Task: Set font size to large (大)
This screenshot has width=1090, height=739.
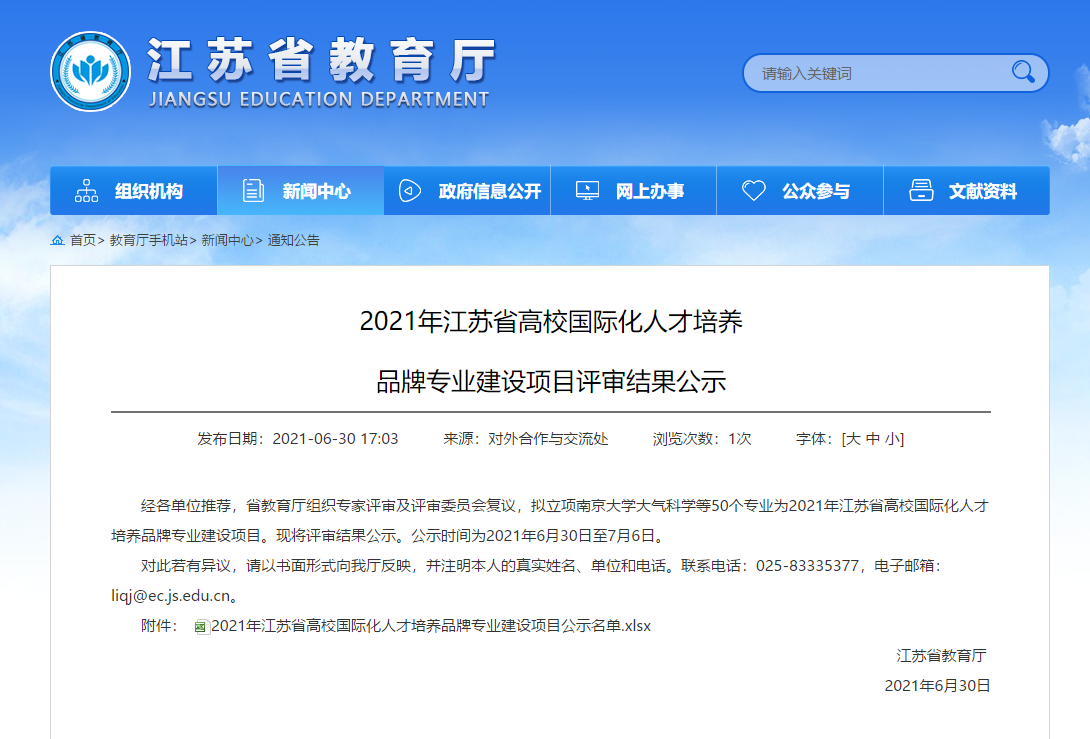Action: (854, 439)
